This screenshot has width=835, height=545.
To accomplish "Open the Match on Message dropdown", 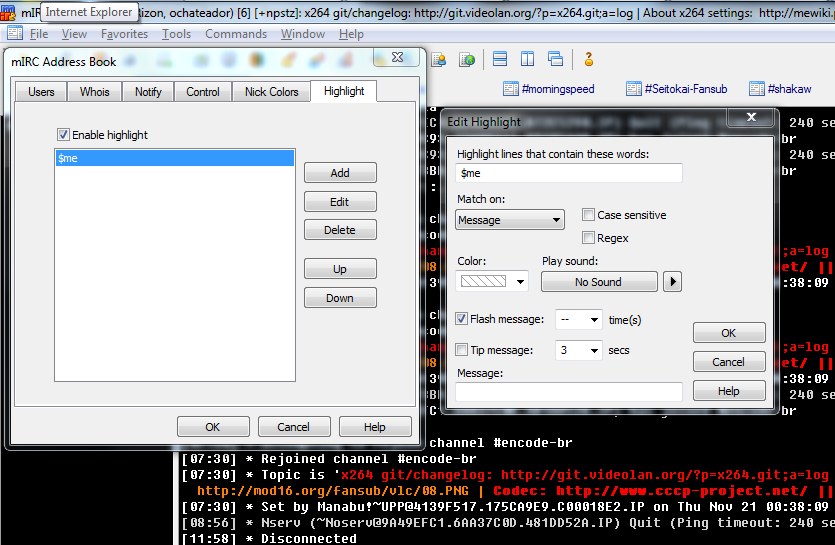I will coord(510,219).
